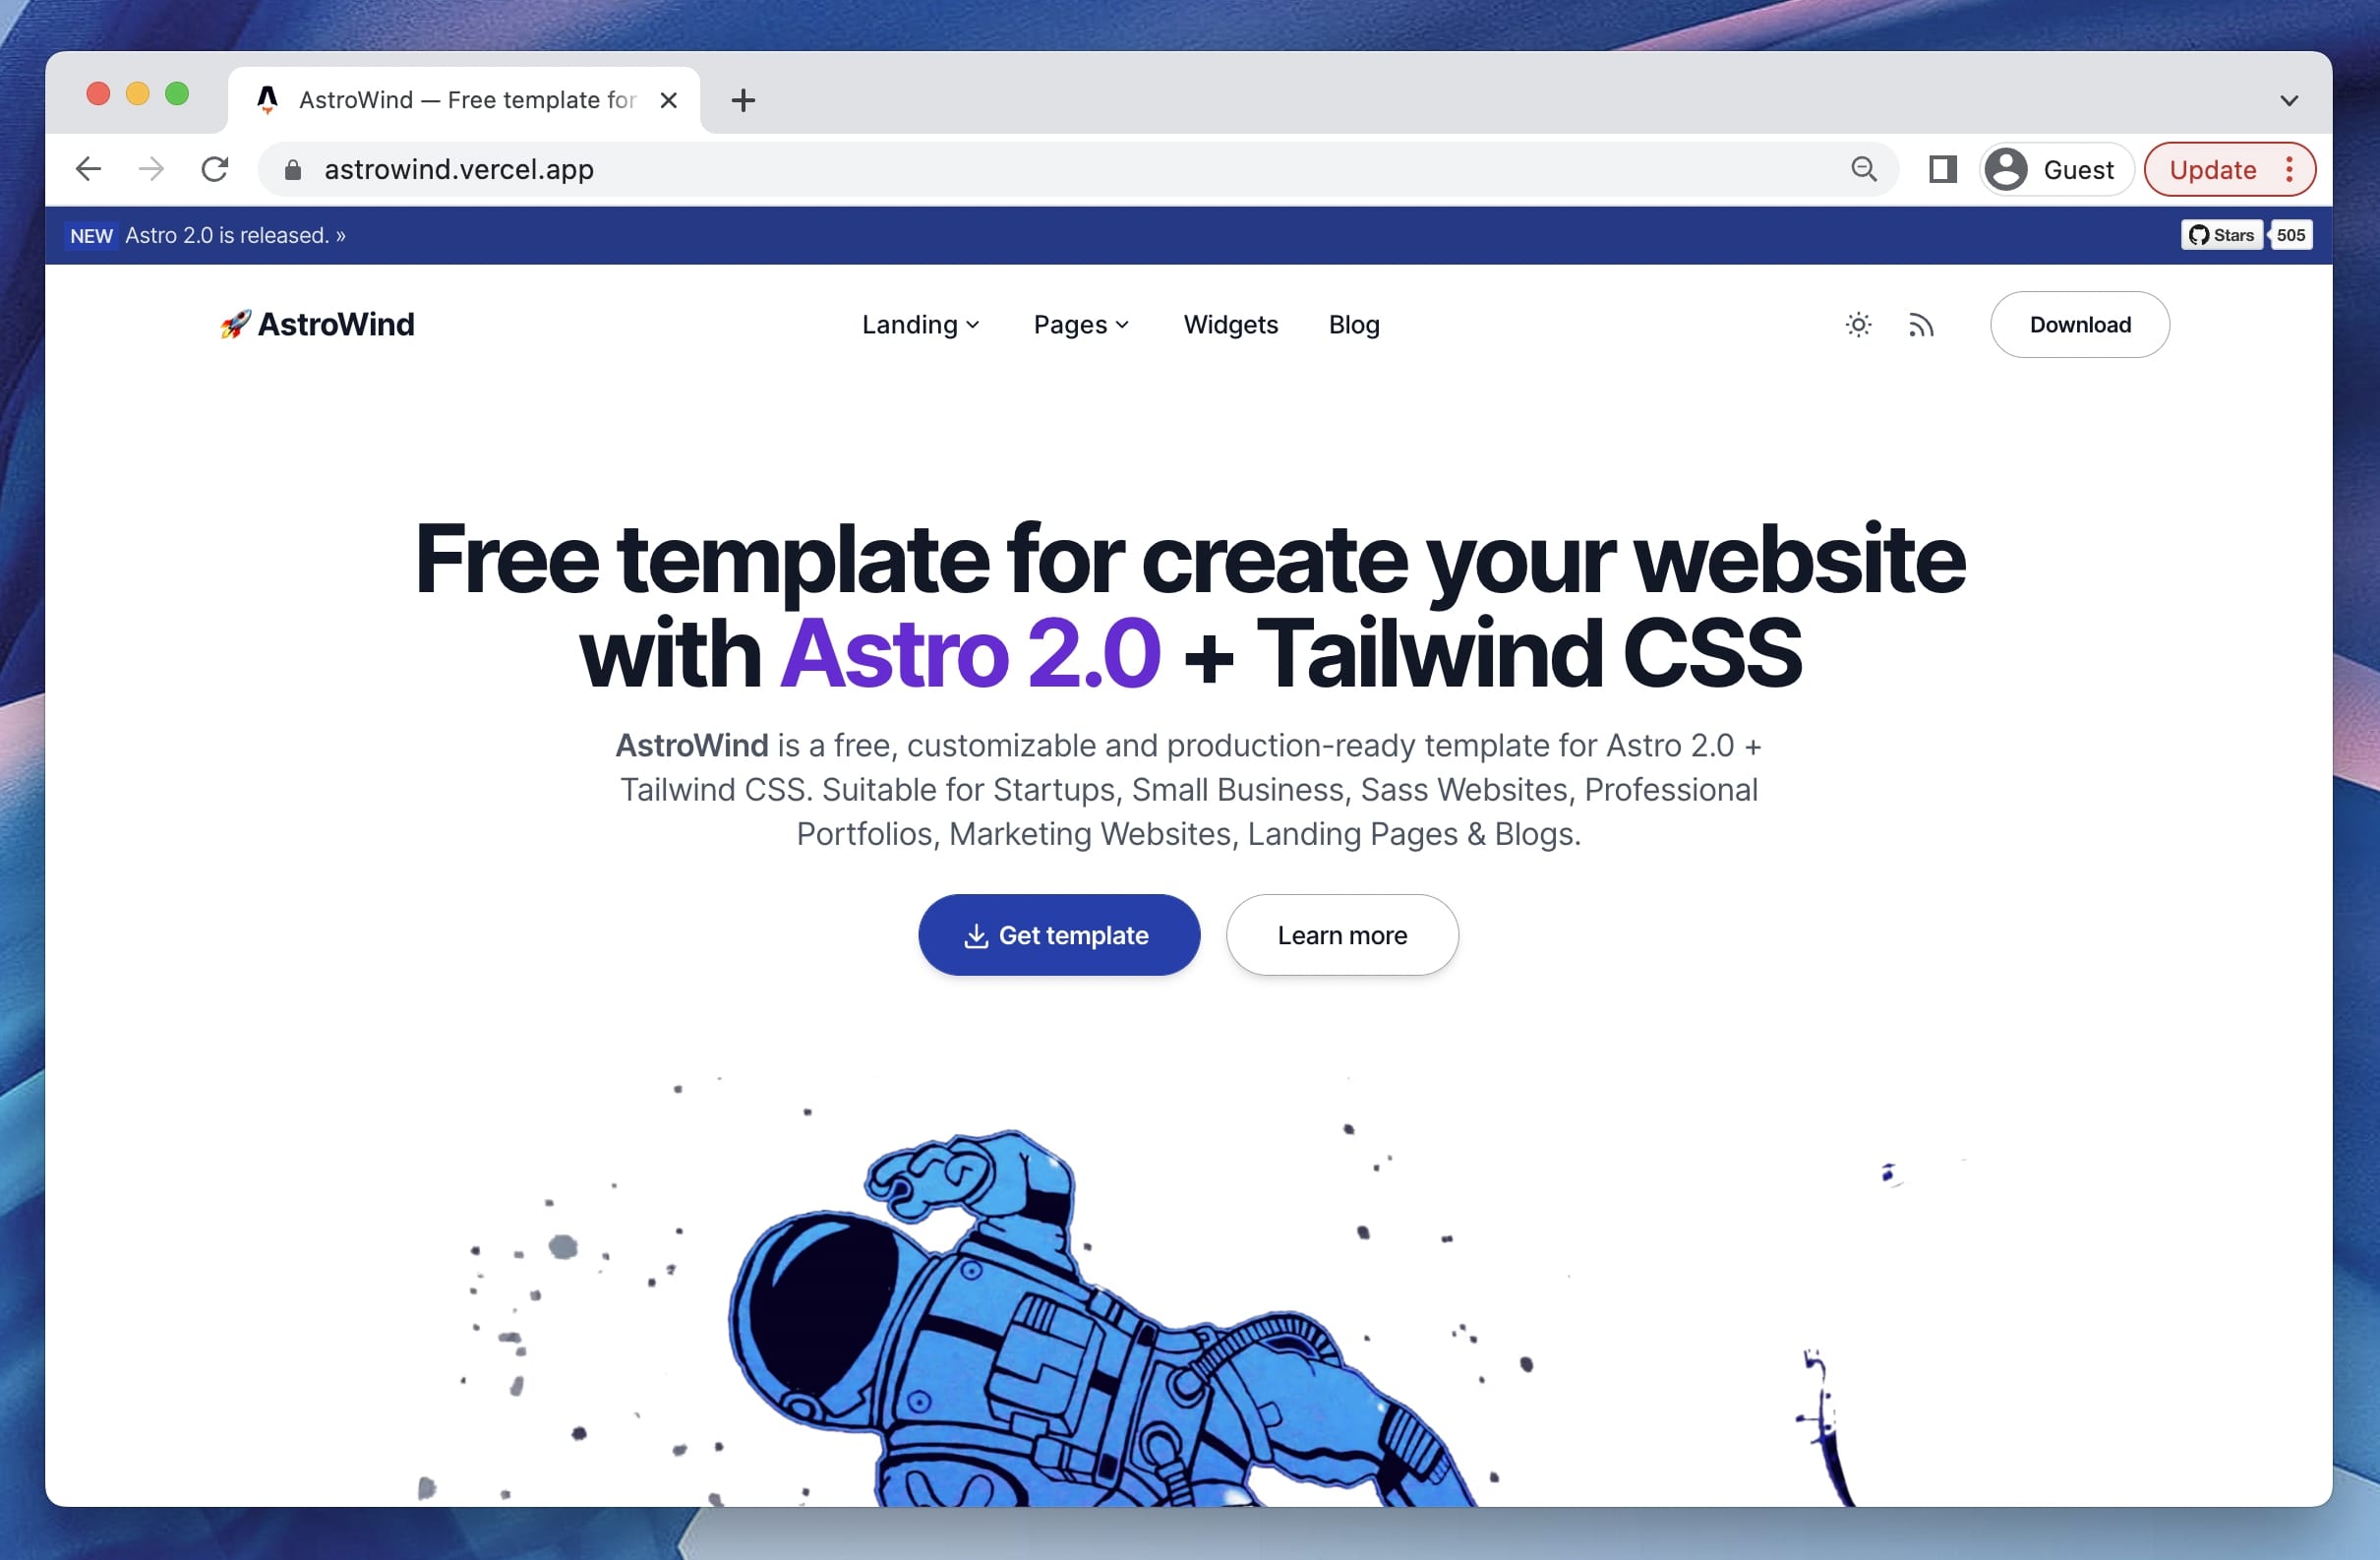Click the lock/secure site icon
Viewport: 2380px width, 1560px height.
(292, 169)
